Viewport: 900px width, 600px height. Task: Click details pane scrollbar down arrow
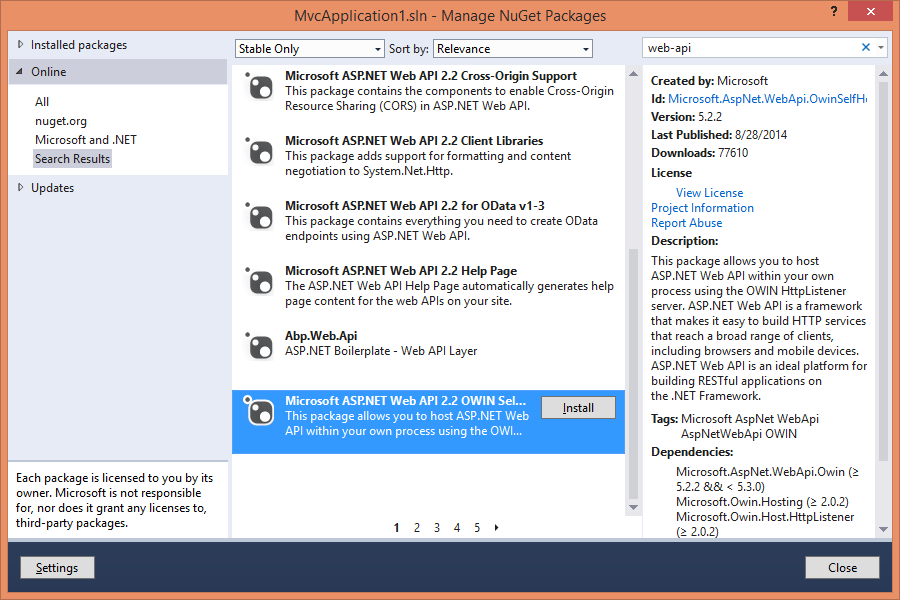point(883,529)
